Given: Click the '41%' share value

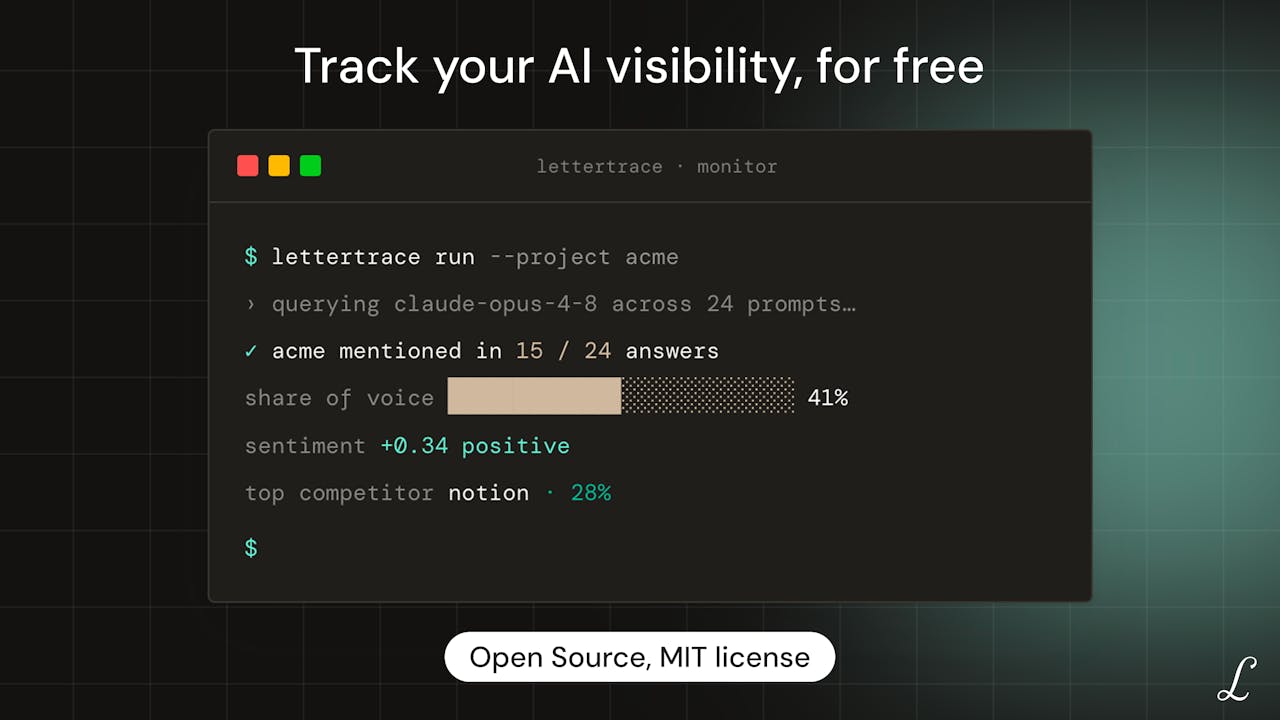Looking at the screenshot, I should tap(828, 398).
